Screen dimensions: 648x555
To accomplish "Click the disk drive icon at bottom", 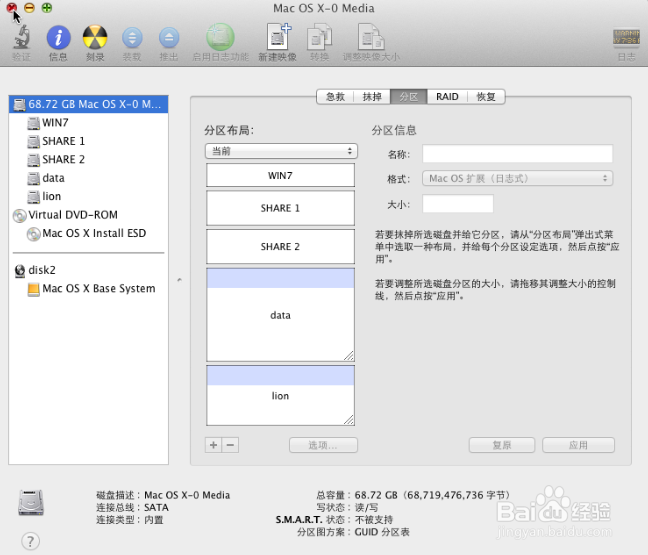I will click(31, 503).
